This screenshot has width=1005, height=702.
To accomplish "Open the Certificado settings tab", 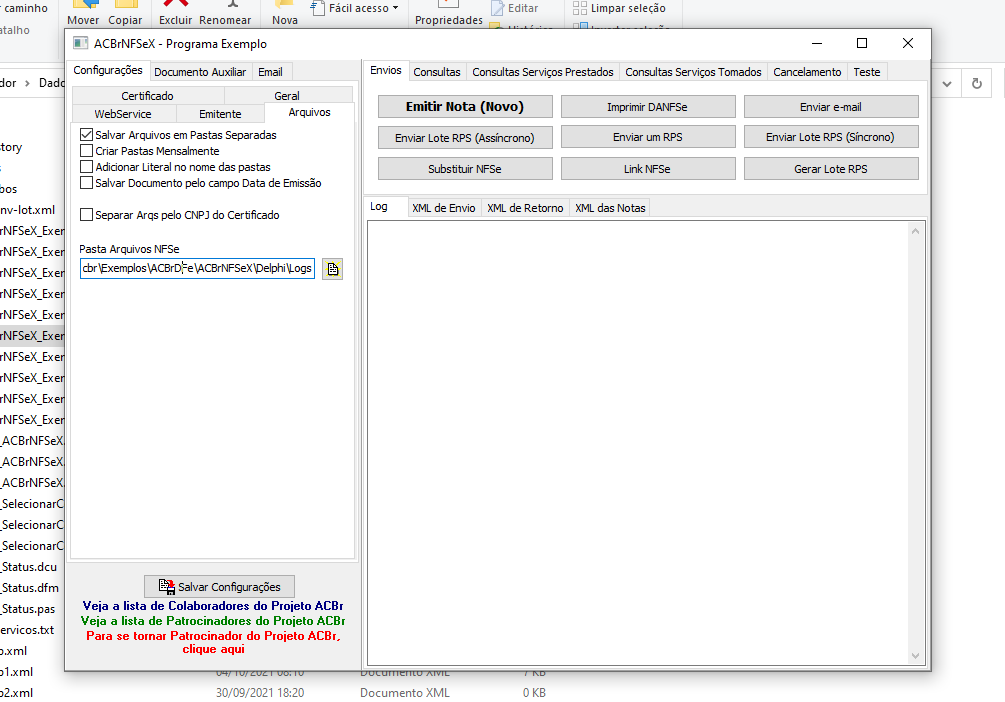I will coord(147,96).
